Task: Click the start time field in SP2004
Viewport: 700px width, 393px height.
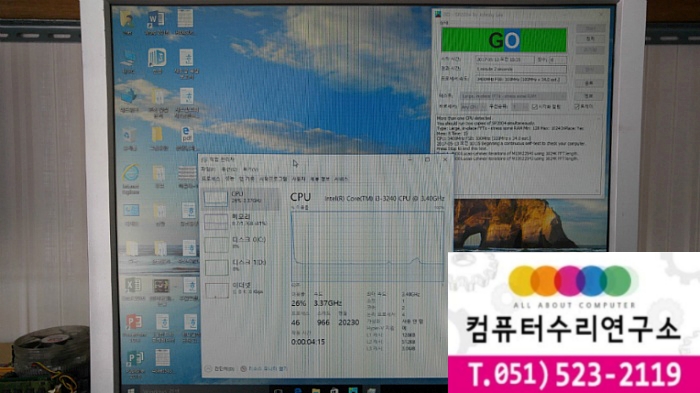Action: click(504, 59)
